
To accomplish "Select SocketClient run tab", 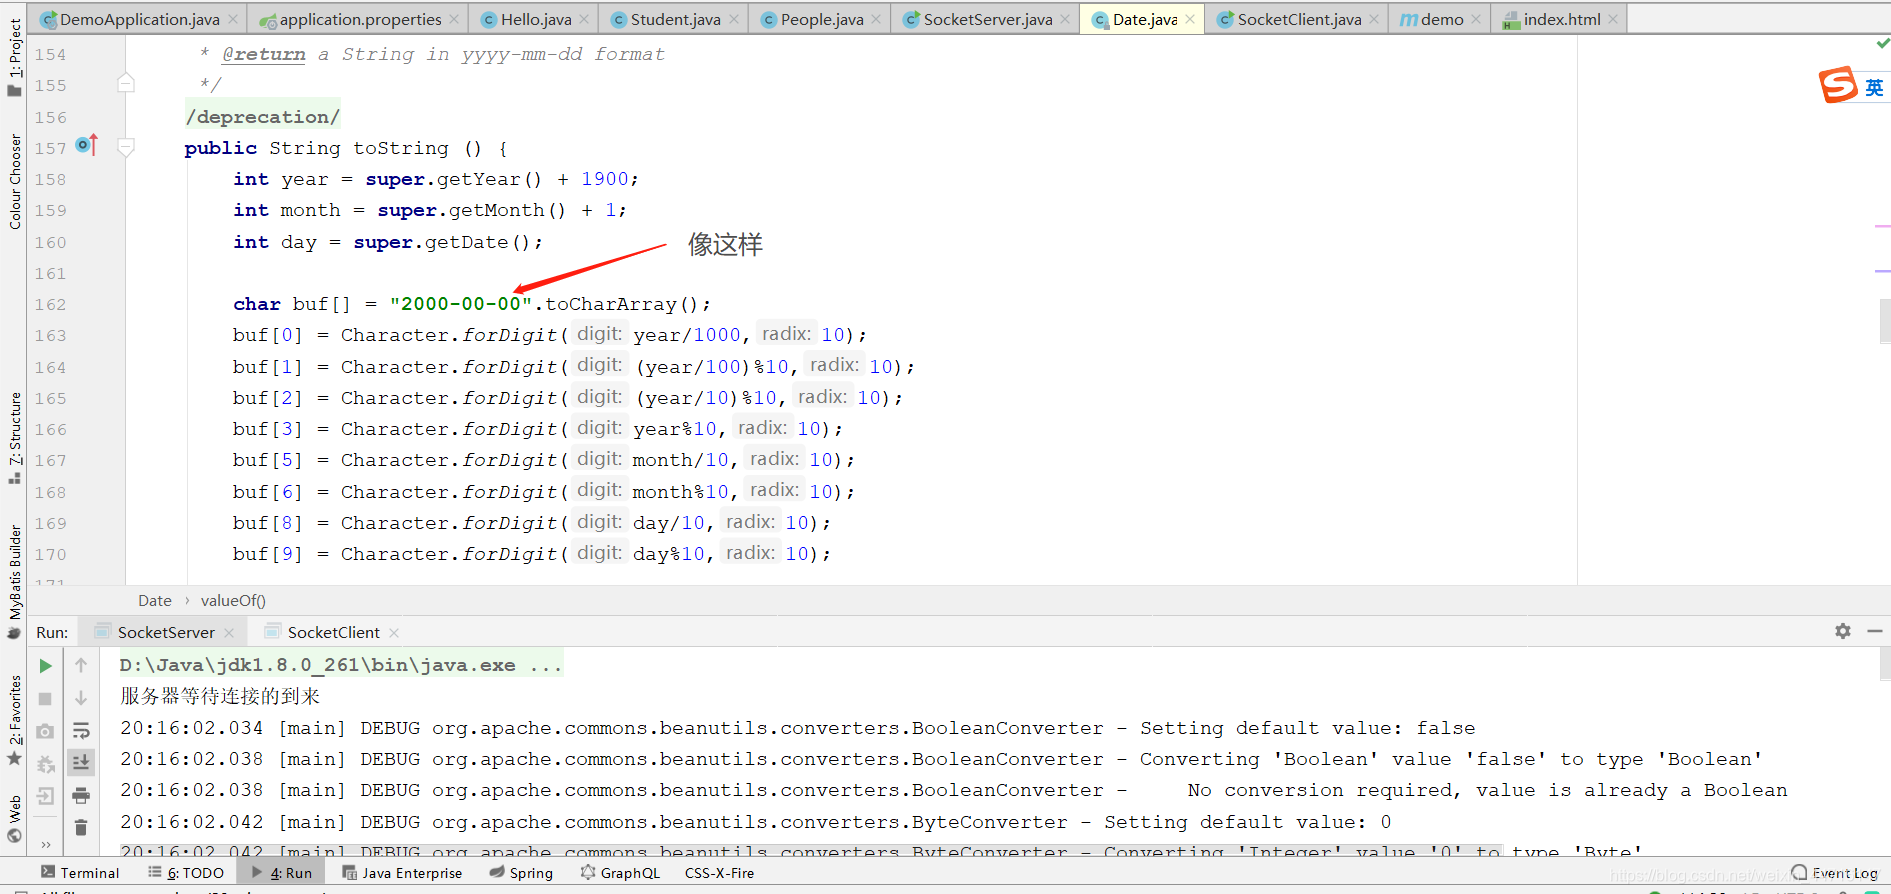I will (333, 632).
